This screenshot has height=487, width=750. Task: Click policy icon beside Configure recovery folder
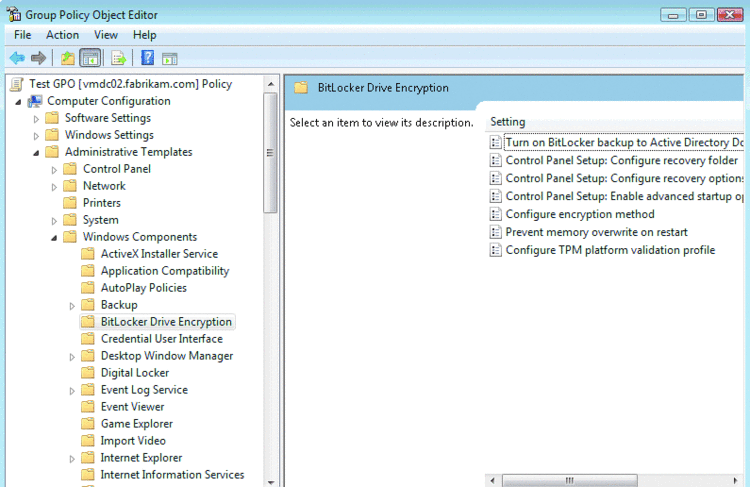pyautogui.click(x=496, y=161)
